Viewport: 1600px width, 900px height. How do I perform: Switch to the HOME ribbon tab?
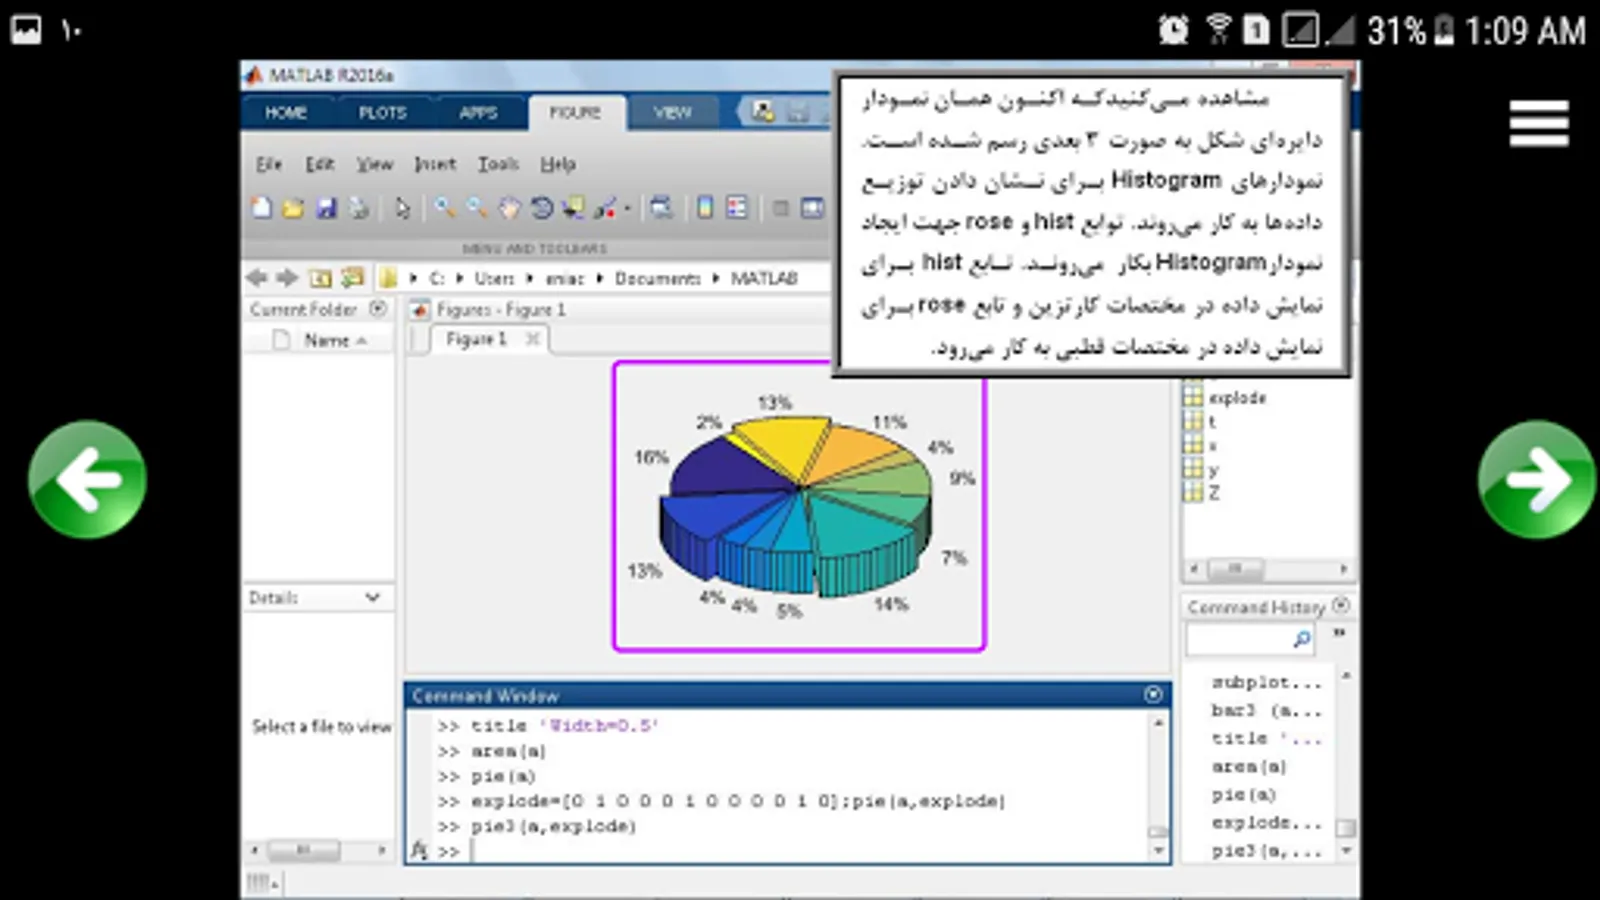coord(286,113)
